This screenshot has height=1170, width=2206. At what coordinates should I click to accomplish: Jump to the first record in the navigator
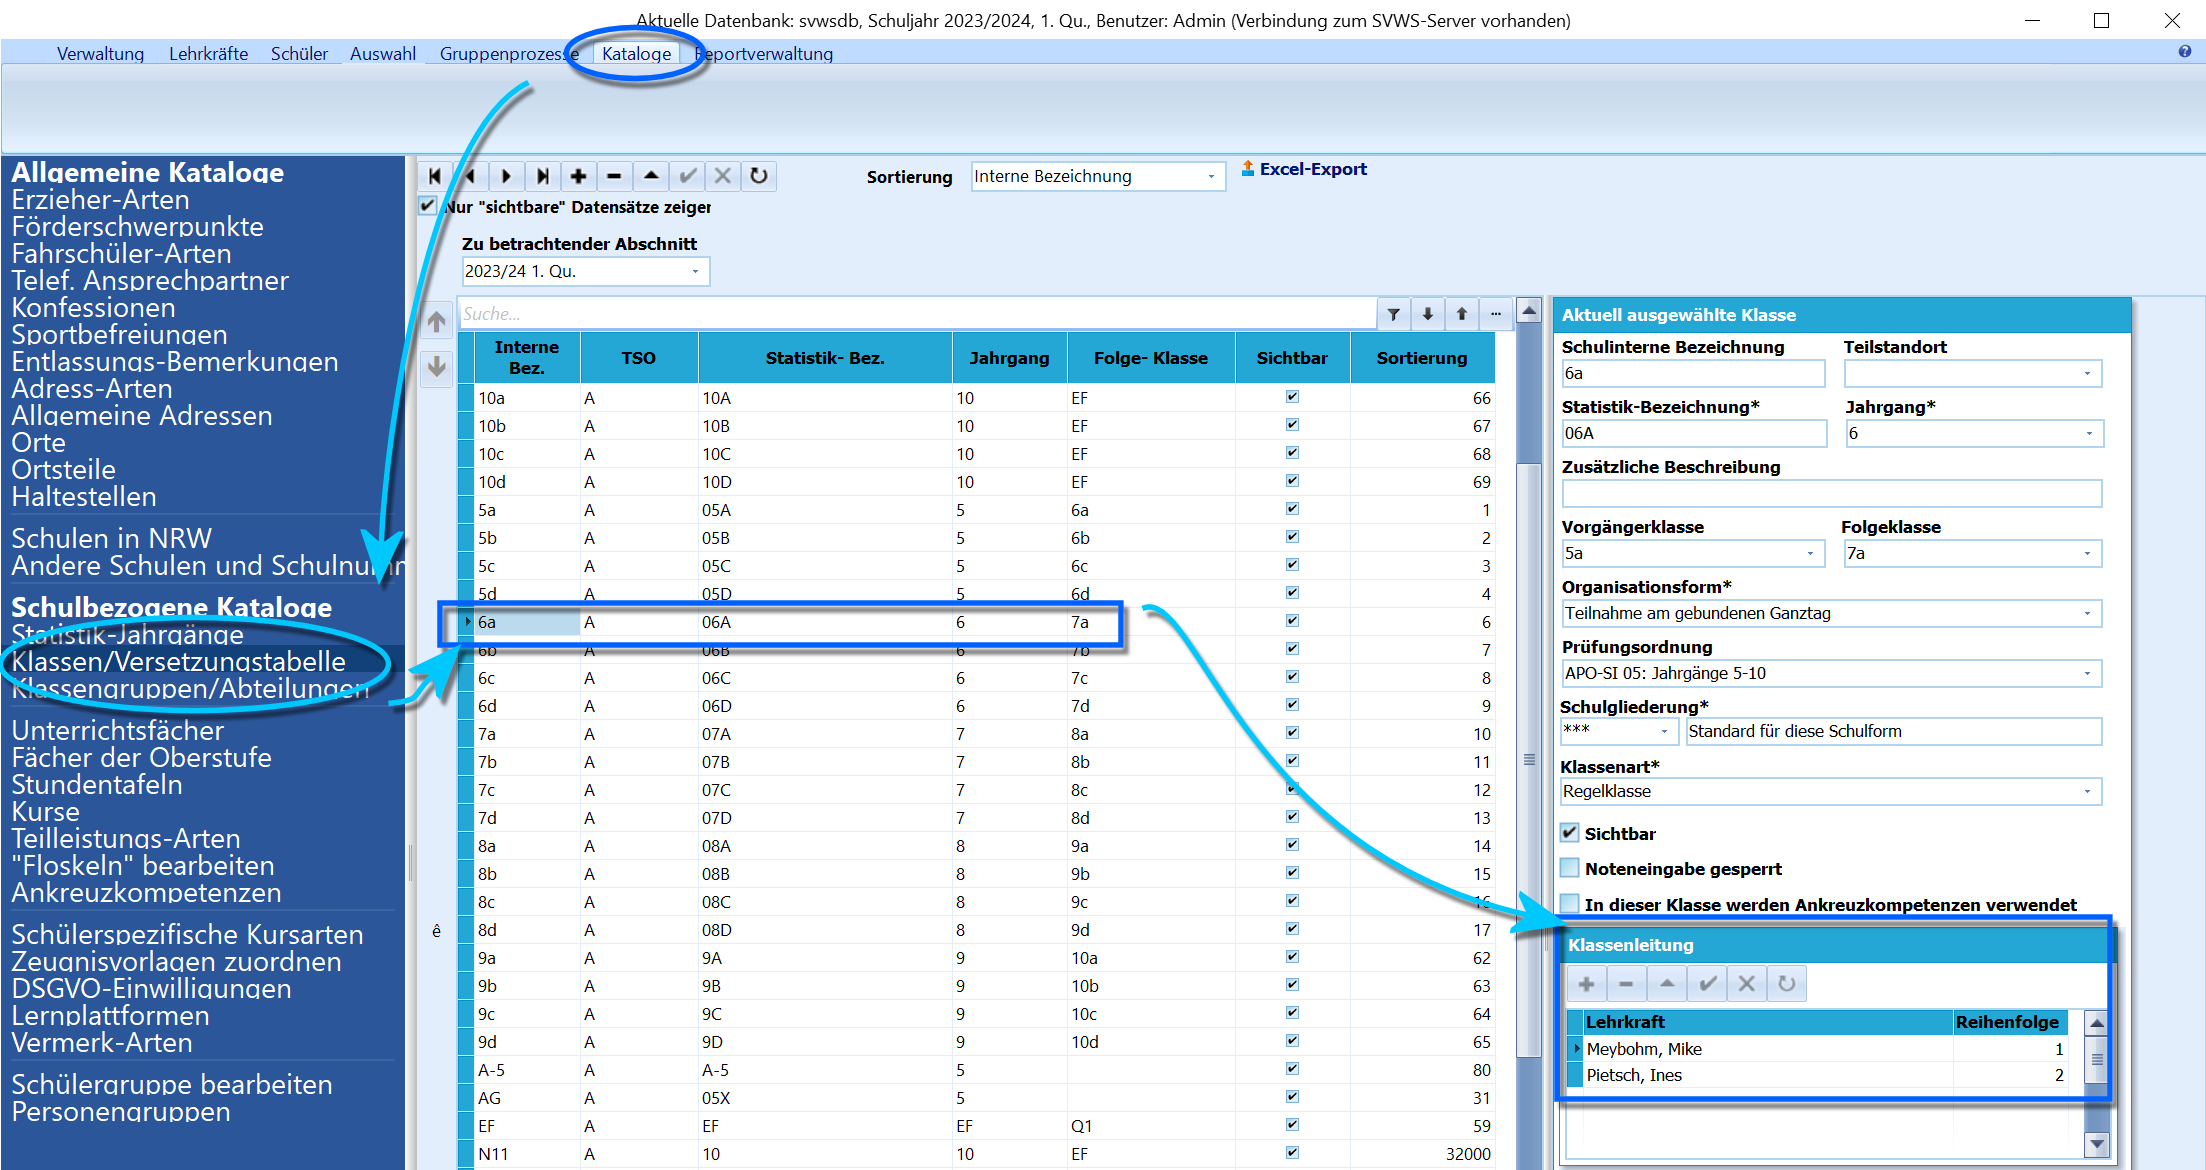point(435,177)
